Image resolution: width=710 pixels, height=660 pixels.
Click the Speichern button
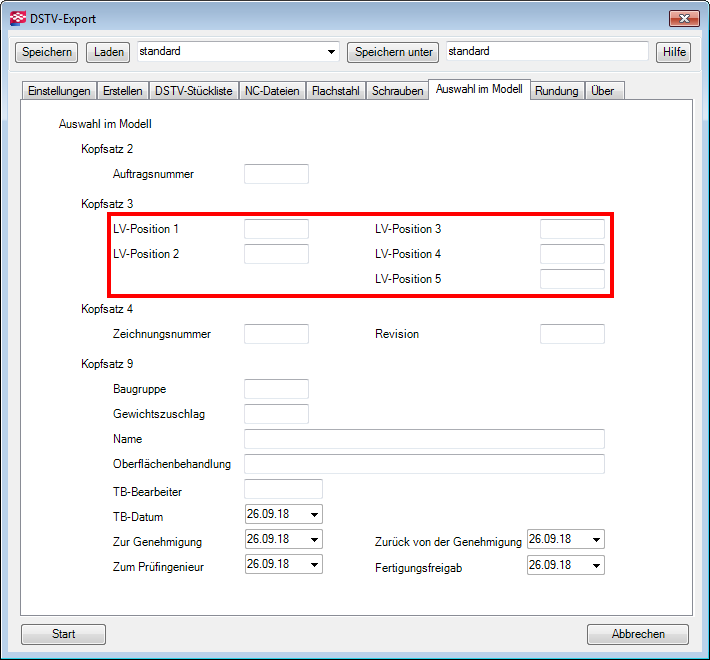[x=46, y=51]
